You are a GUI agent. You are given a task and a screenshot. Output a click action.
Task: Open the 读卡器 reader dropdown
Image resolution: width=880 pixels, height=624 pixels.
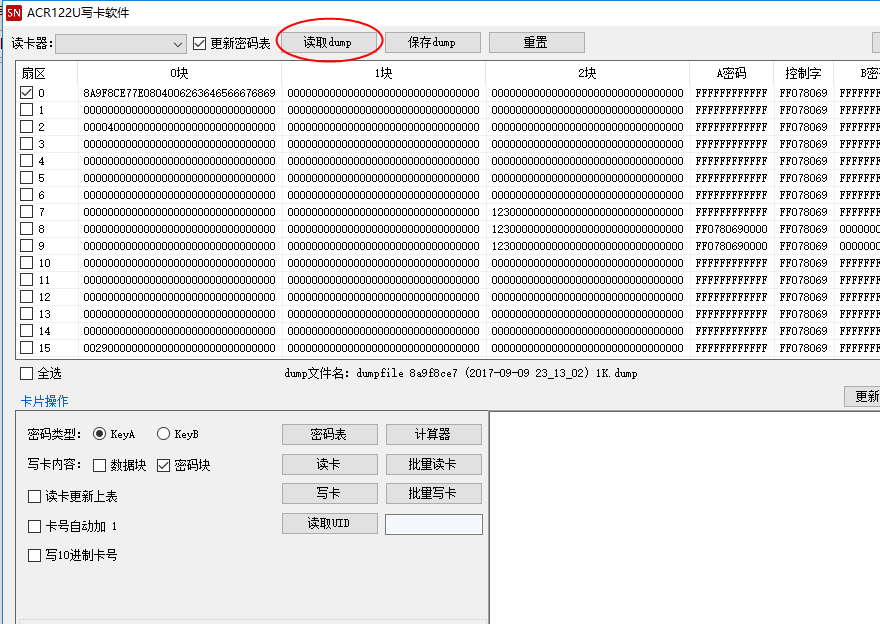(x=121, y=44)
